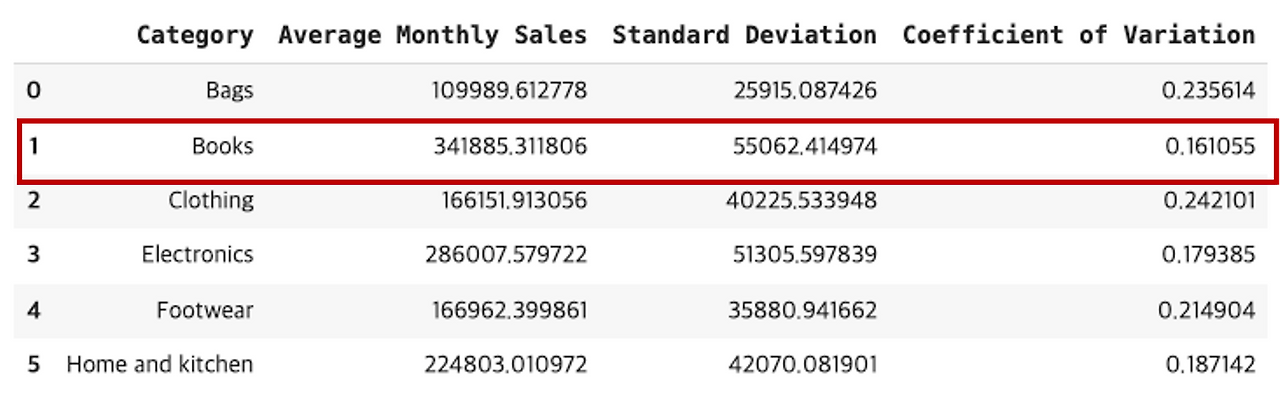The width and height of the screenshot is (1280, 403).
Task: Select the Home and kitchen cell
Action: click(x=160, y=364)
